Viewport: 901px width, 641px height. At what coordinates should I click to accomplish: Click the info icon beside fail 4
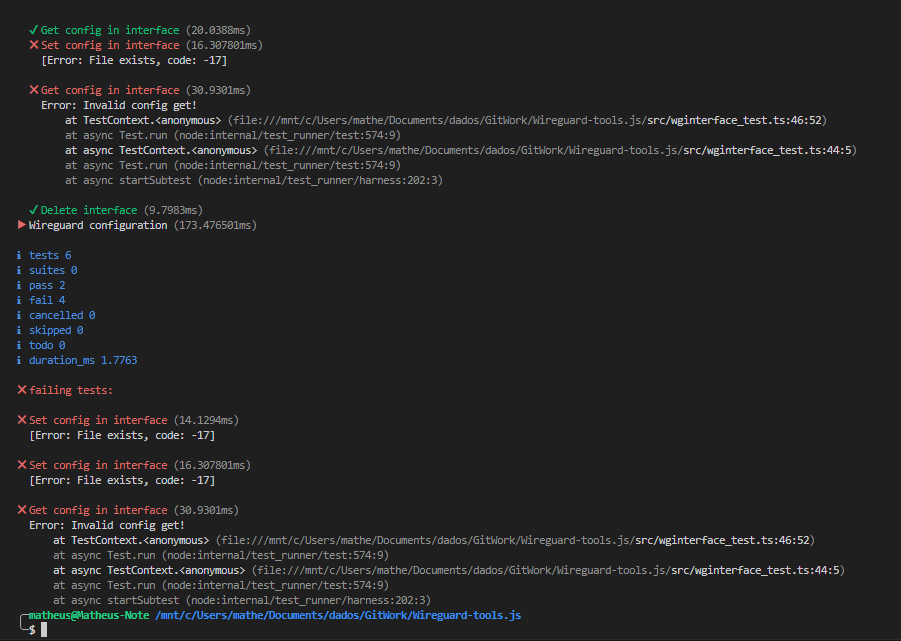tap(21, 300)
